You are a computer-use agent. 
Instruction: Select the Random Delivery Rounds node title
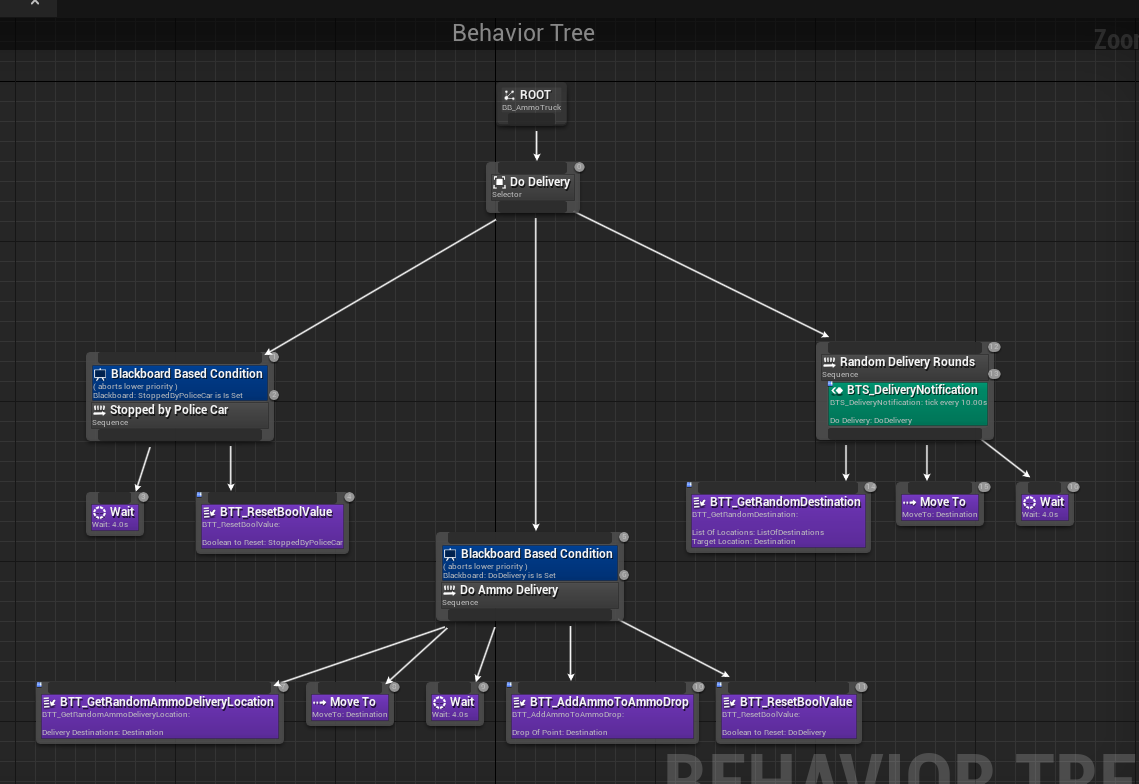pyautogui.click(x=907, y=362)
